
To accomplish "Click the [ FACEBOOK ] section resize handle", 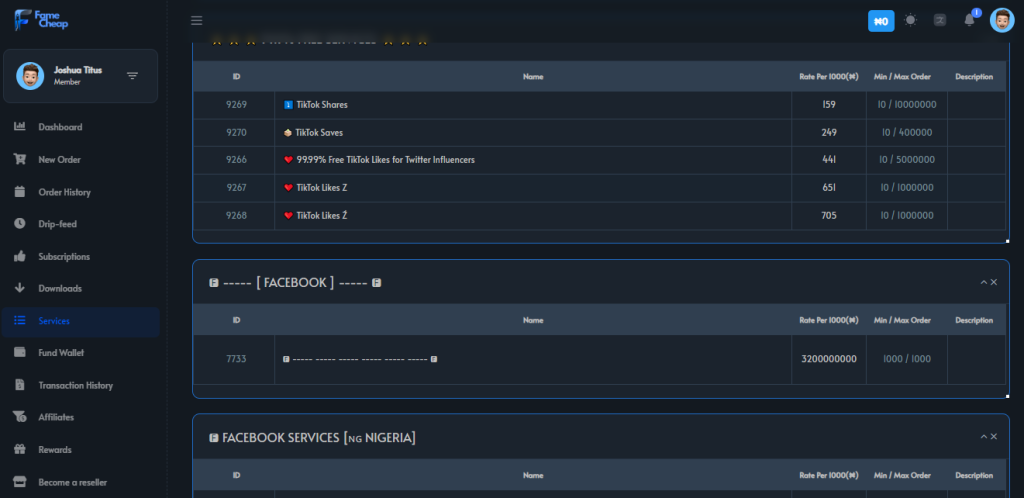I will (1008, 396).
